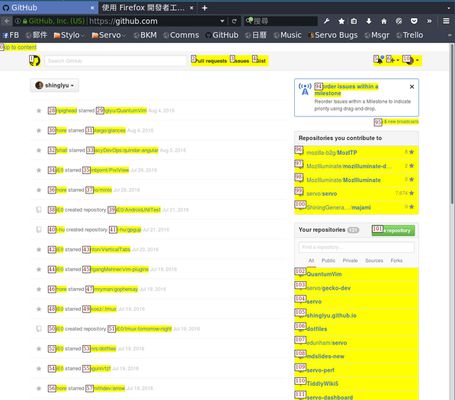The image size is (455, 400).
Task: Click the sync icon in Firefox toolbar
Action: (x=399, y=21)
